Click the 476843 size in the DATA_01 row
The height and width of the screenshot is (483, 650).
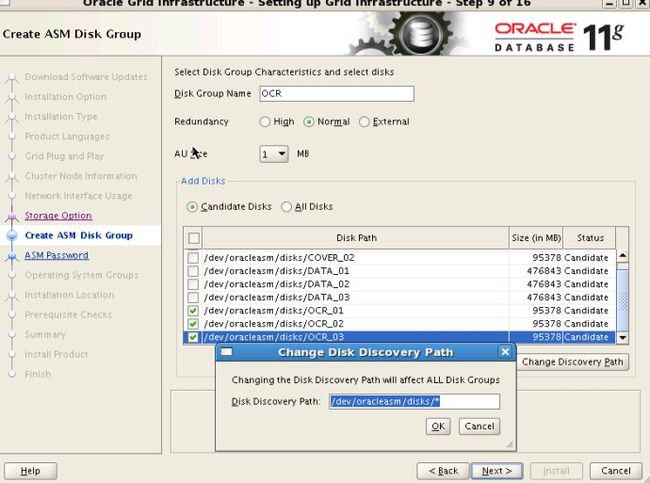tap(544, 271)
